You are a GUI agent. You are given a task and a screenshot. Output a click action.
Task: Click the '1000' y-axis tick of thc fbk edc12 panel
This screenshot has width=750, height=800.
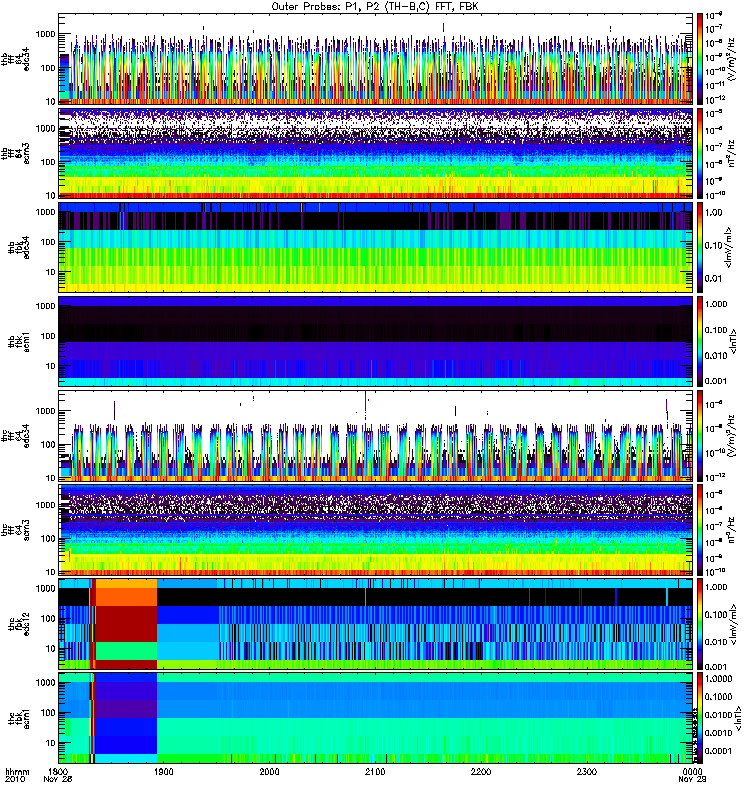45,588
